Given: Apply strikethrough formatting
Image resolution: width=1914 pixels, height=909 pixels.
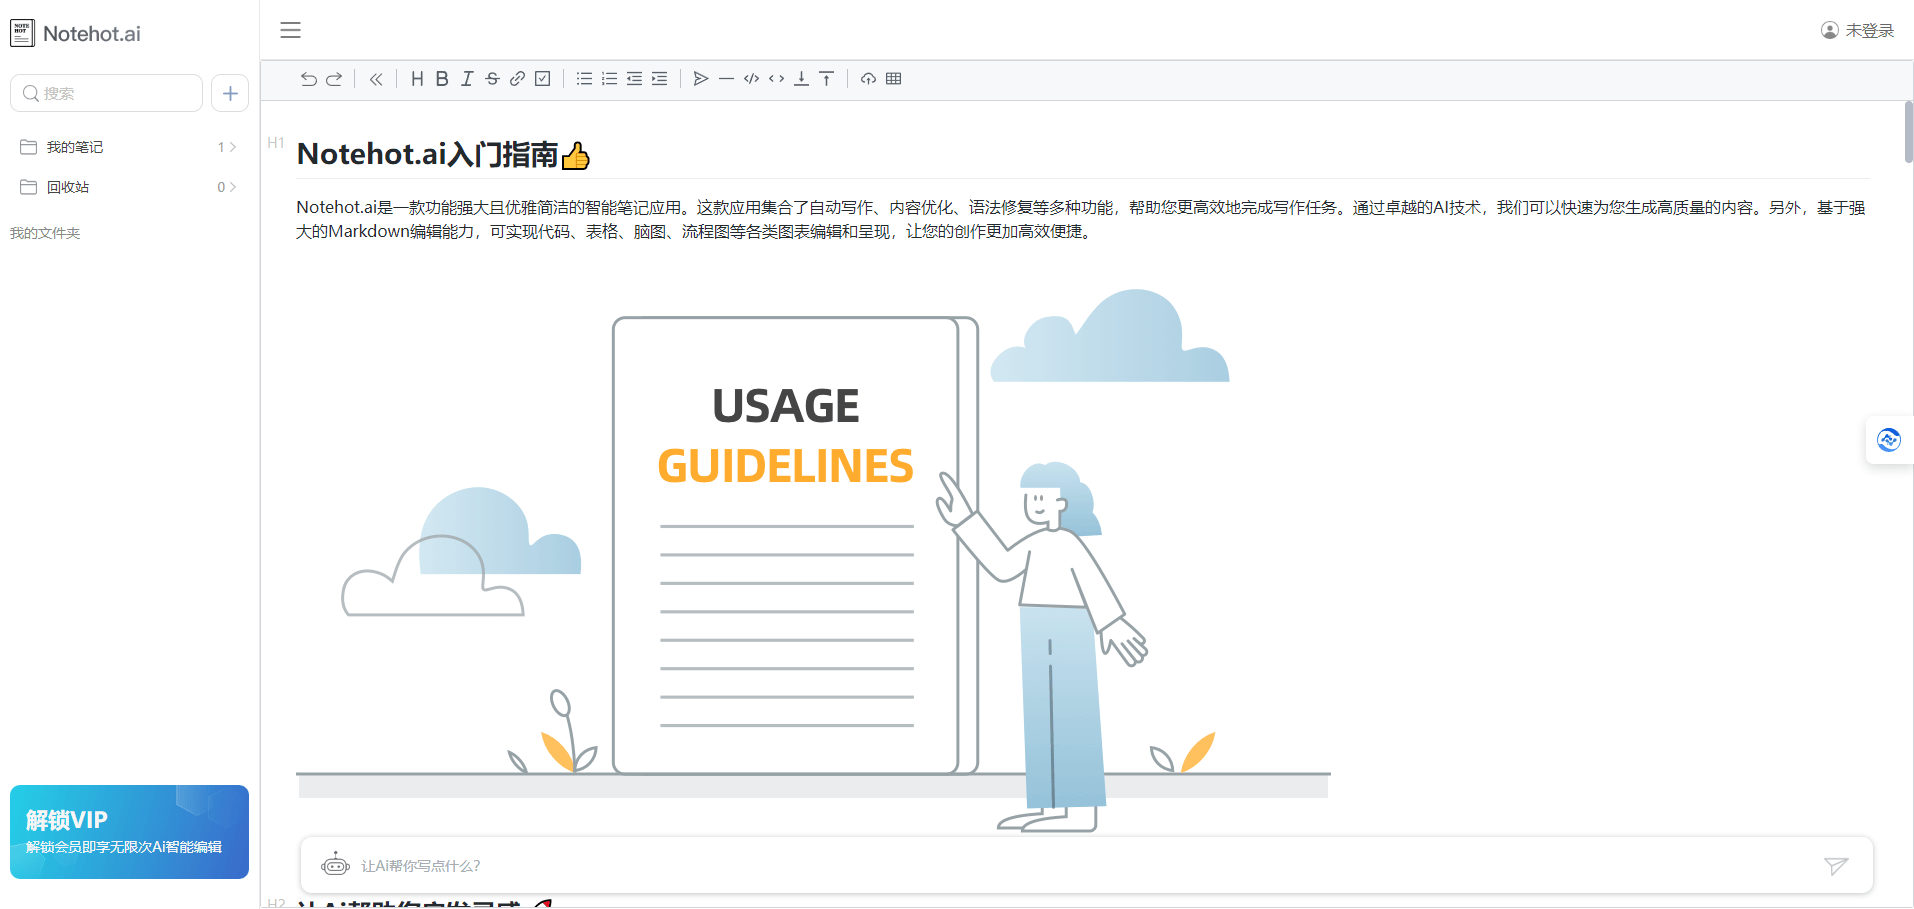Looking at the screenshot, I should pyautogui.click(x=492, y=79).
